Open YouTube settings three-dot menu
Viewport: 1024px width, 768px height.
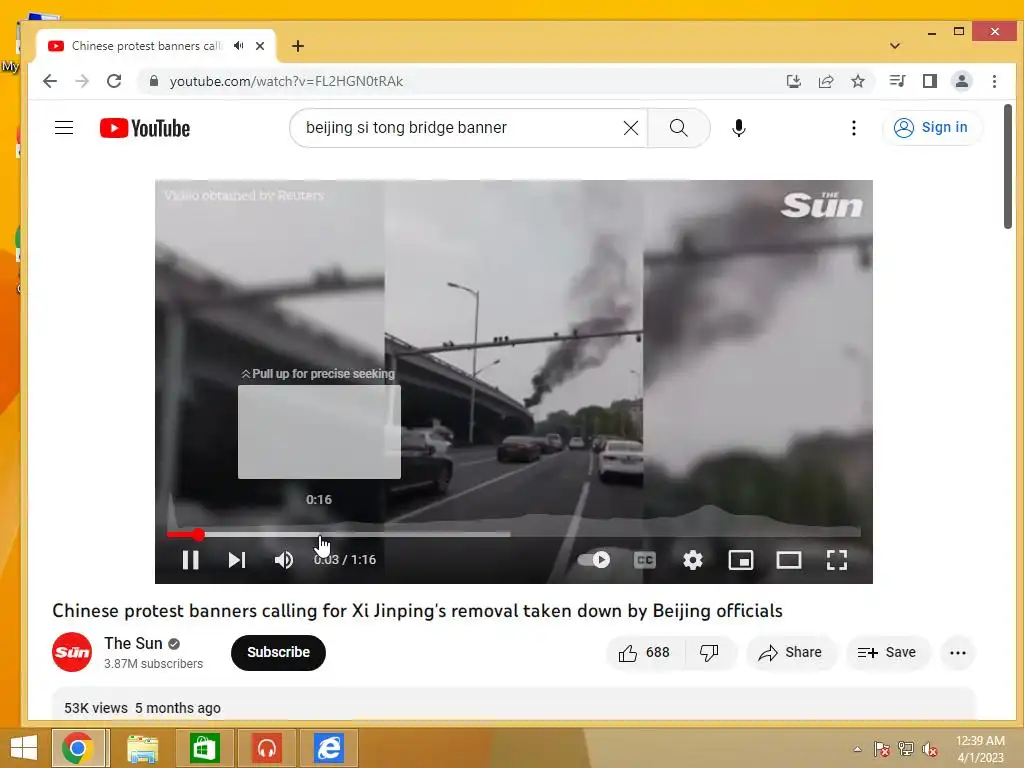[854, 128]
